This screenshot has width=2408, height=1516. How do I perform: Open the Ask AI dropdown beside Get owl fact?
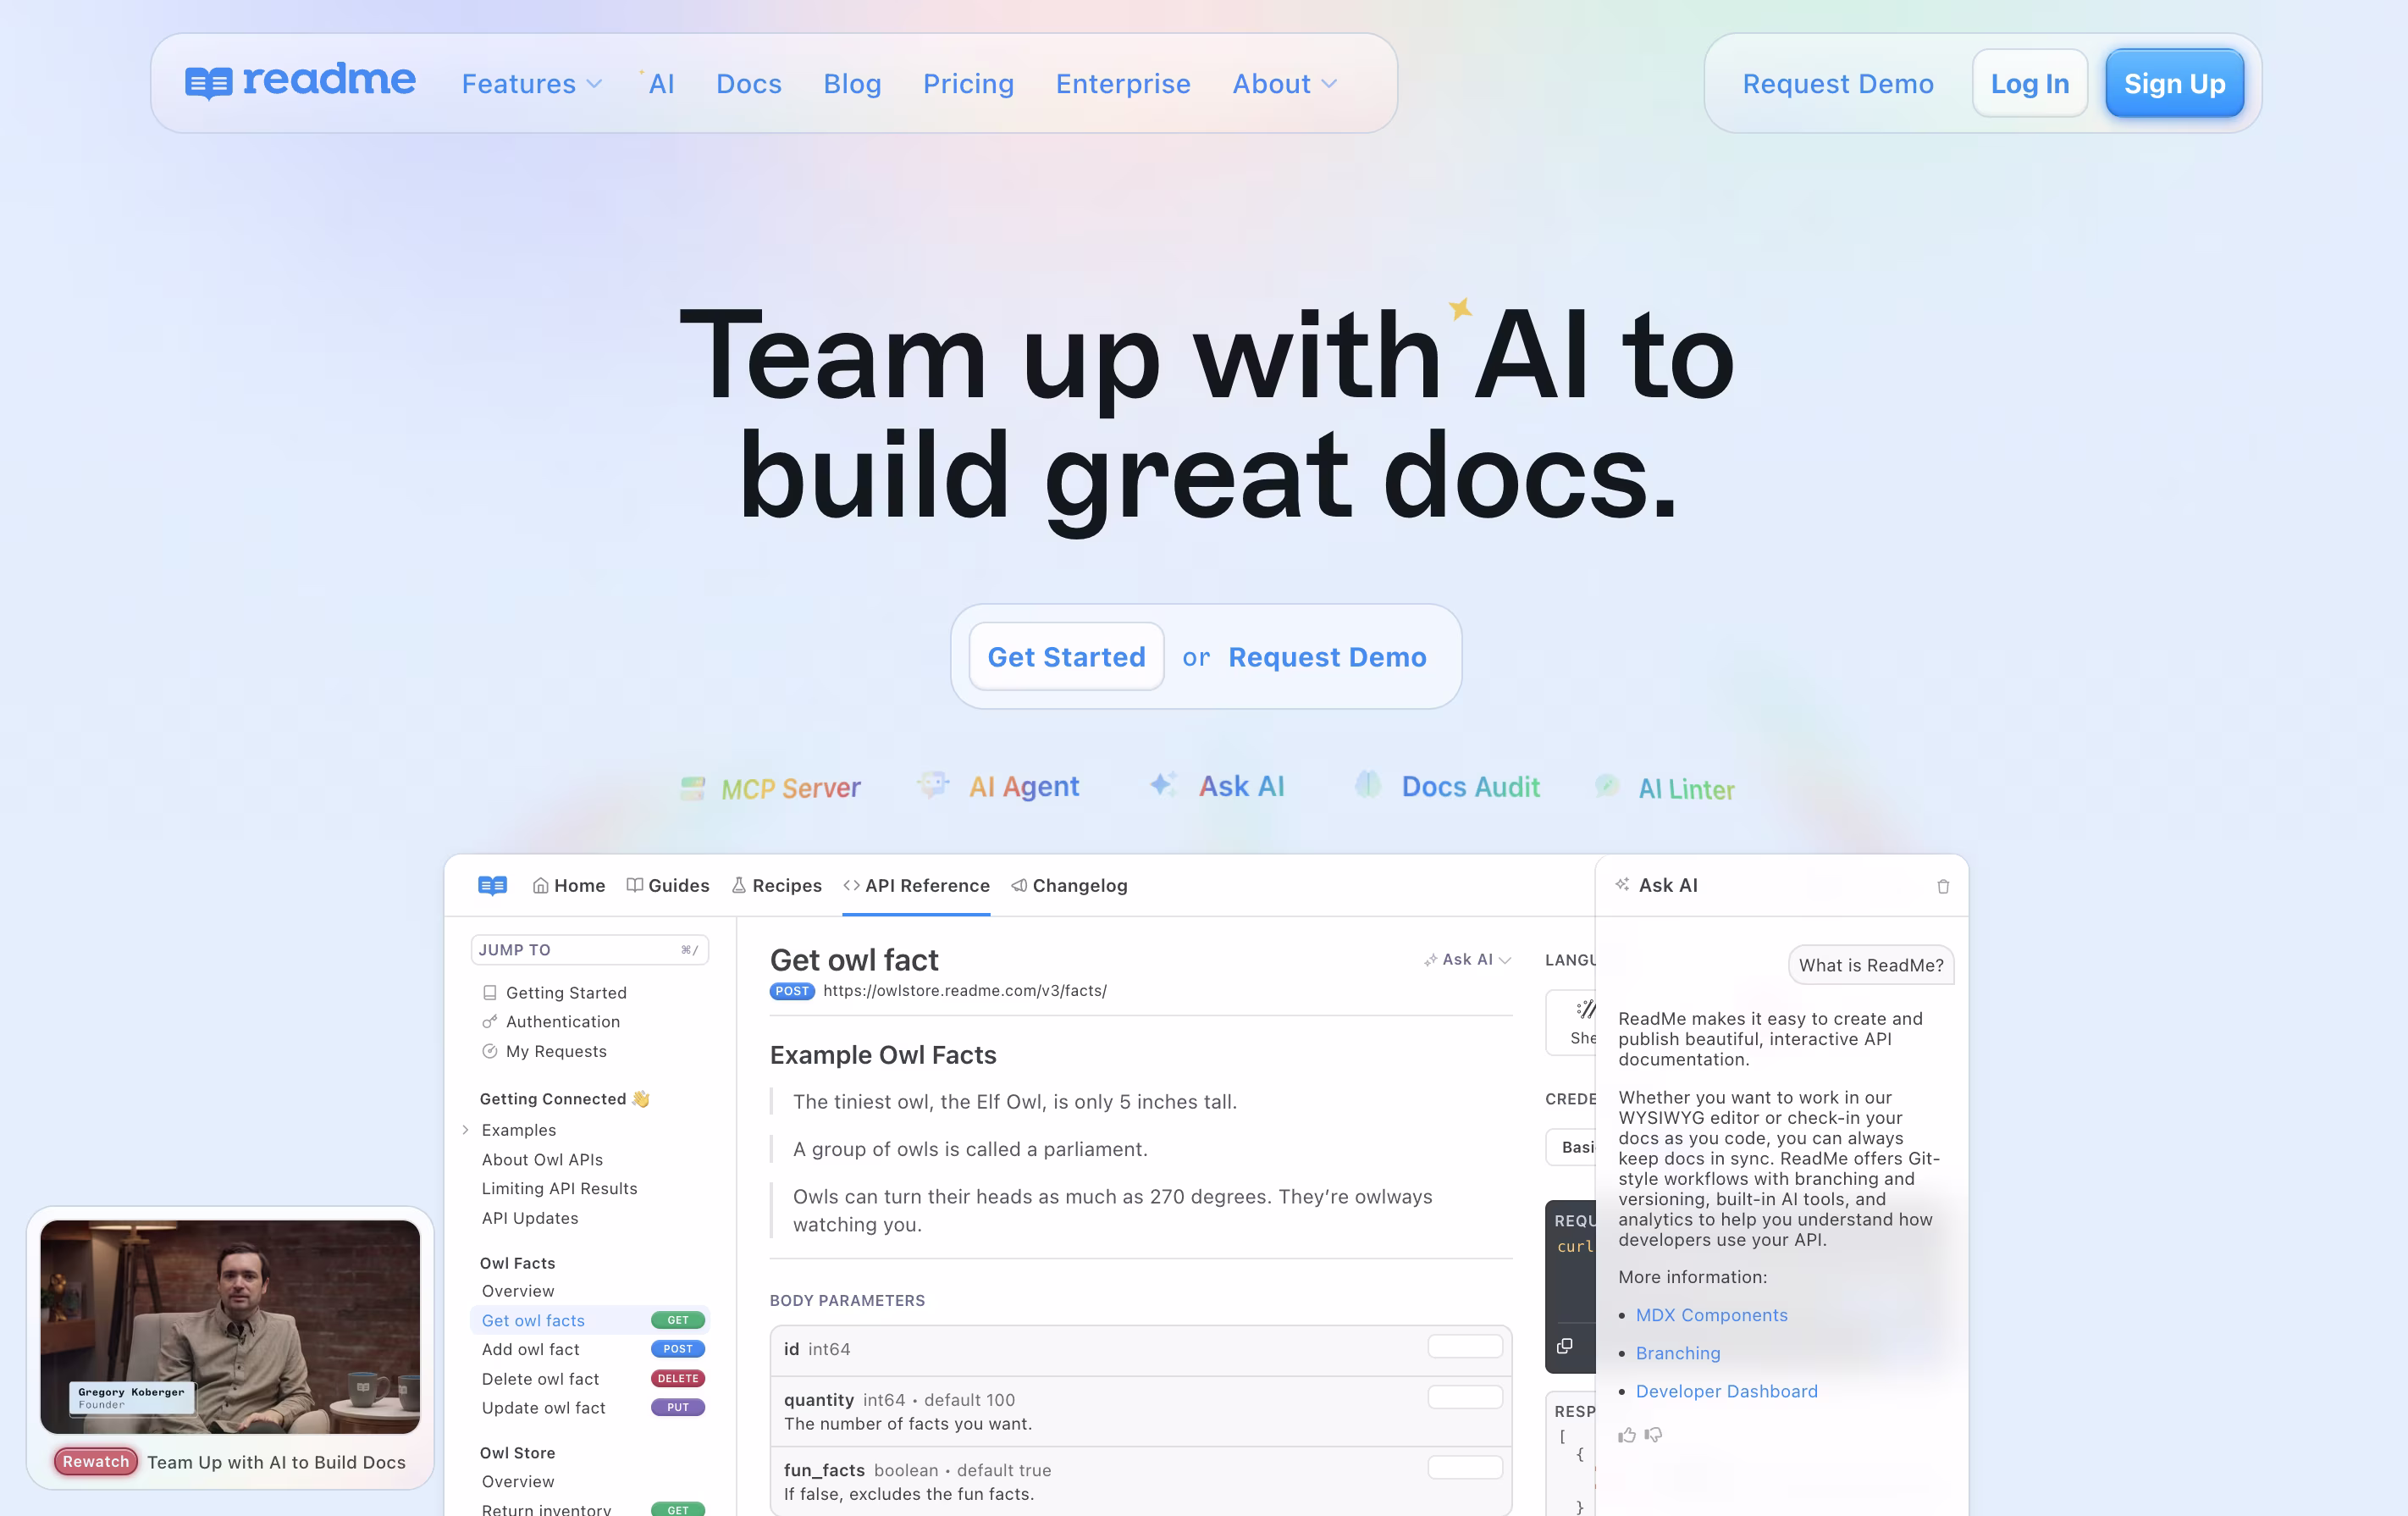1467,959
